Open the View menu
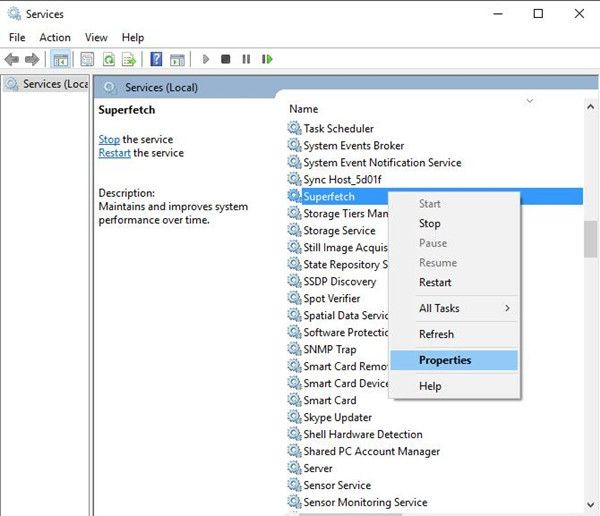600x516 pixels. point(96,37)
